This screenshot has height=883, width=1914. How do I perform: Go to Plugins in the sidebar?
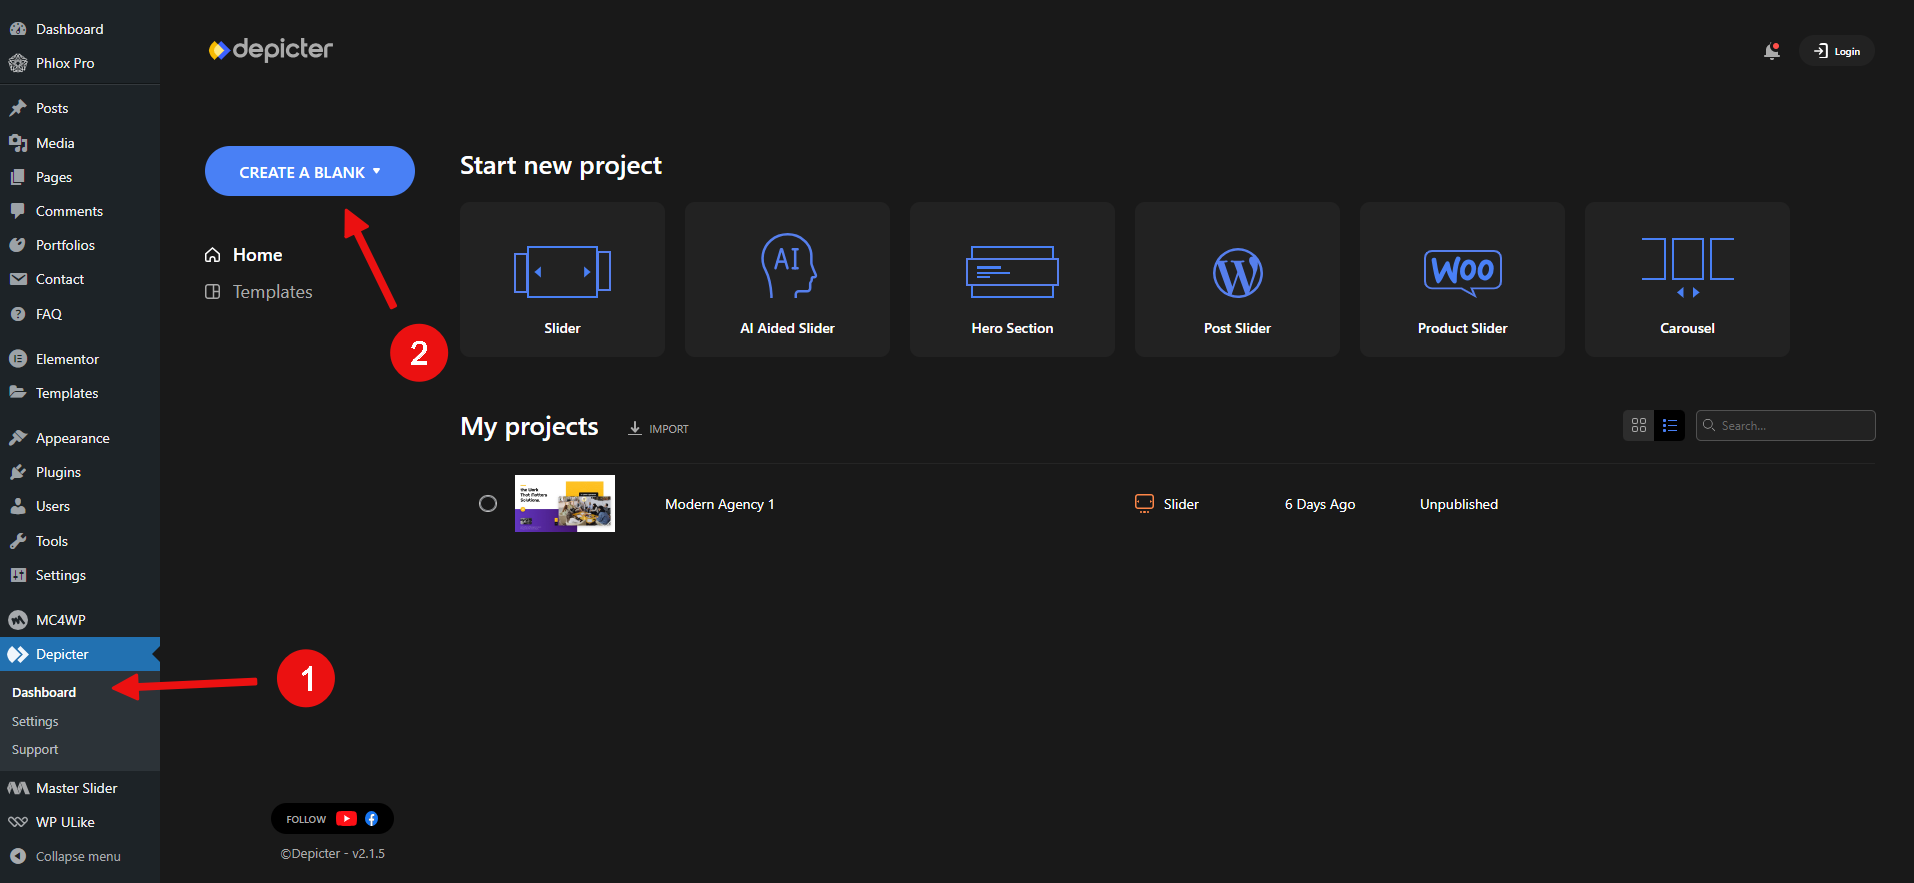point(80,472)
